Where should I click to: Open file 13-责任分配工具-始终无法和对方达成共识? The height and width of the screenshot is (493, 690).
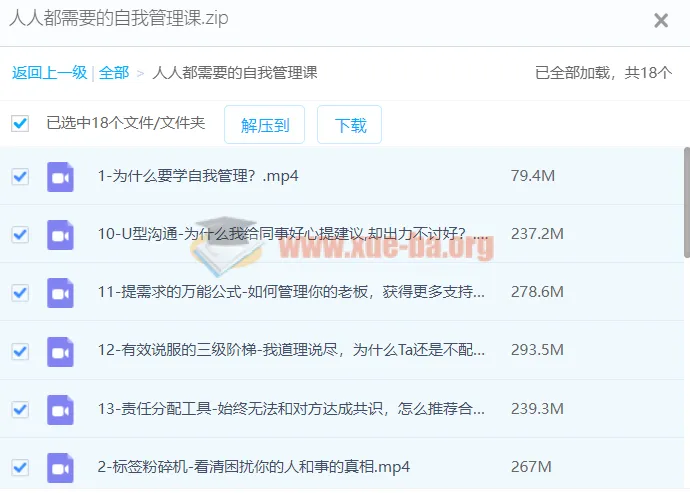pos(291,409)
